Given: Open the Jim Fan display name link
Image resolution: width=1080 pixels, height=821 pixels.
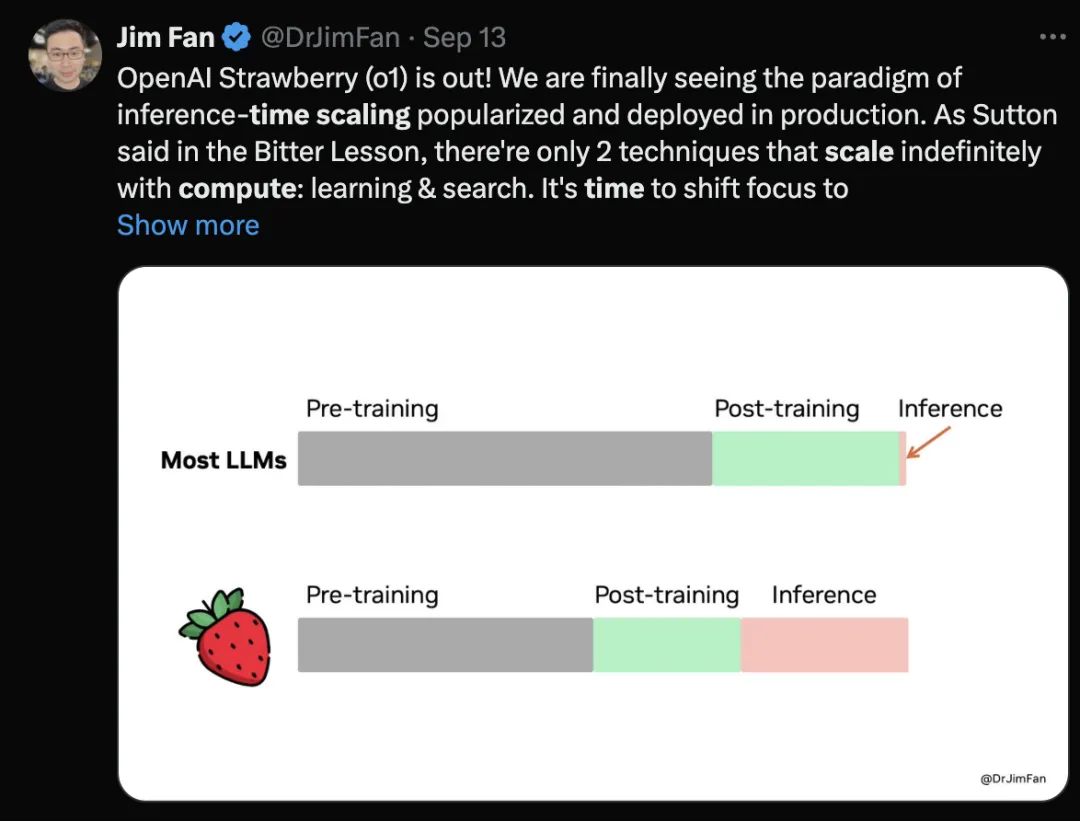Looking at the screenshot, I should (x=166, y=37).
